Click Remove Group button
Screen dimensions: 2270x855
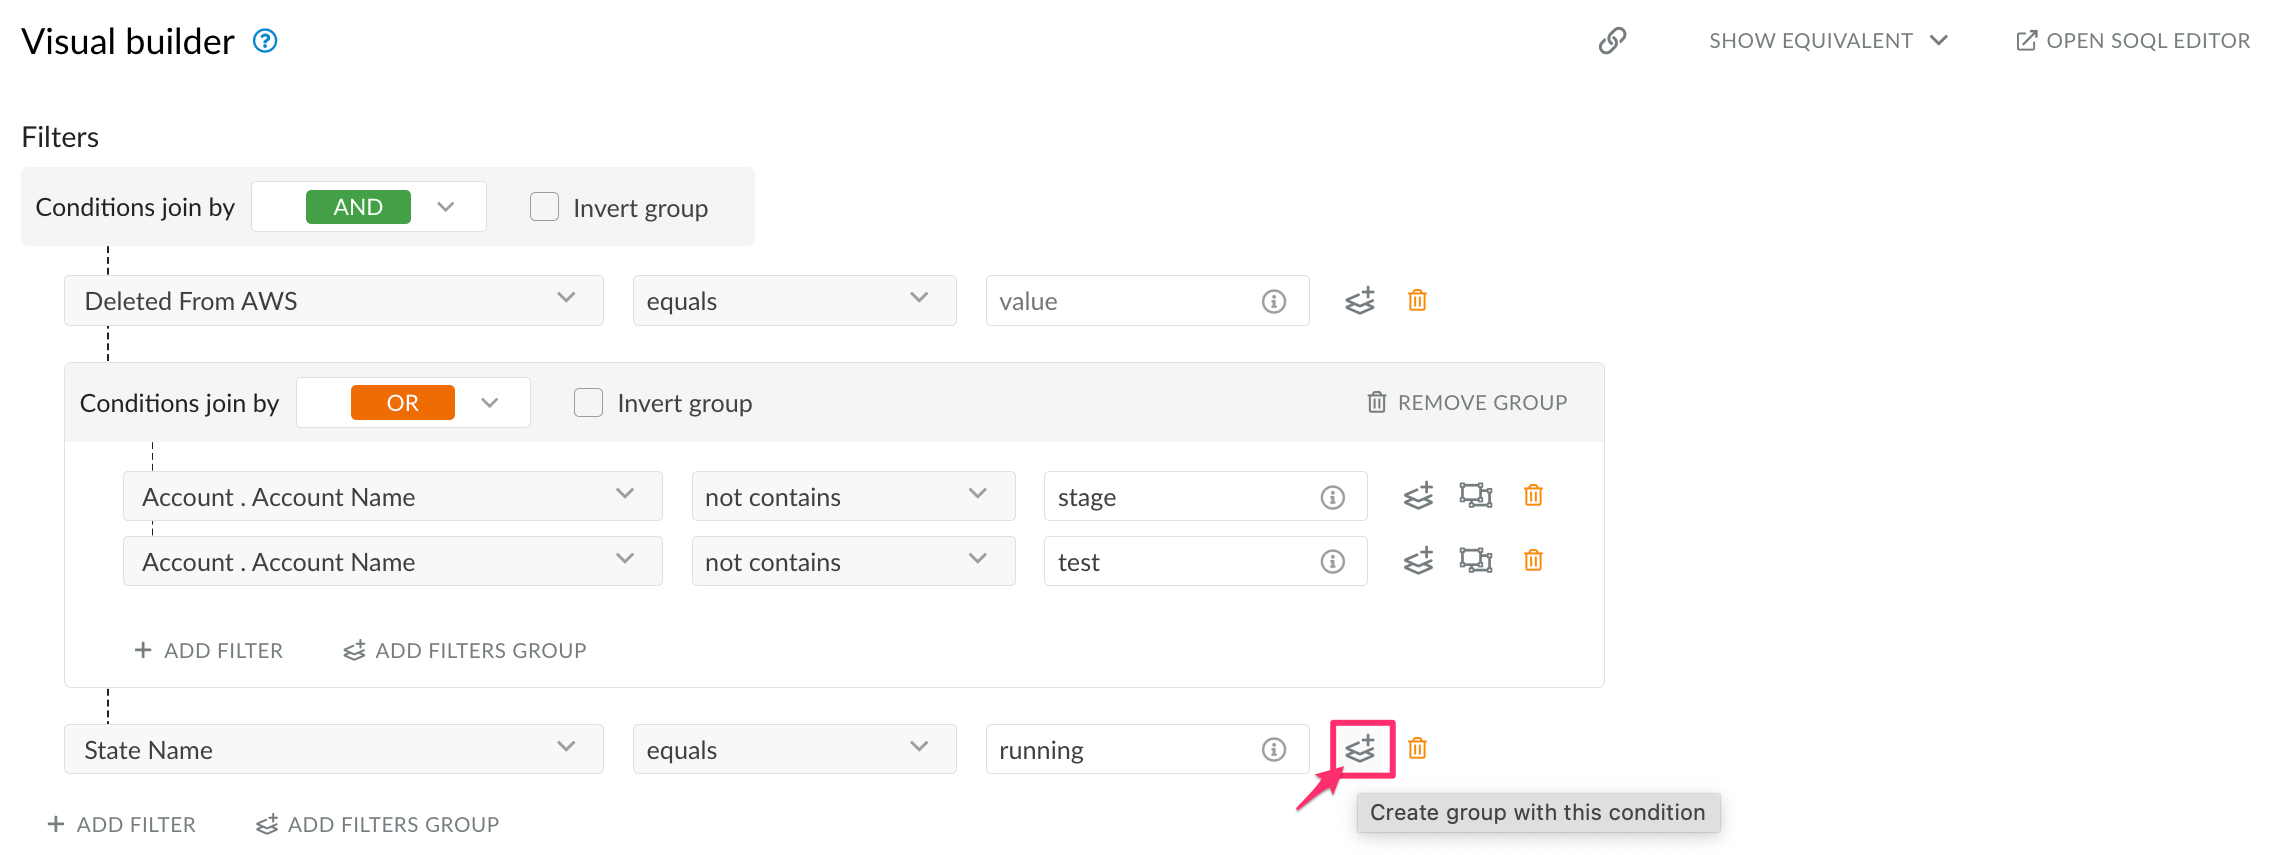tap(1467, 403)
